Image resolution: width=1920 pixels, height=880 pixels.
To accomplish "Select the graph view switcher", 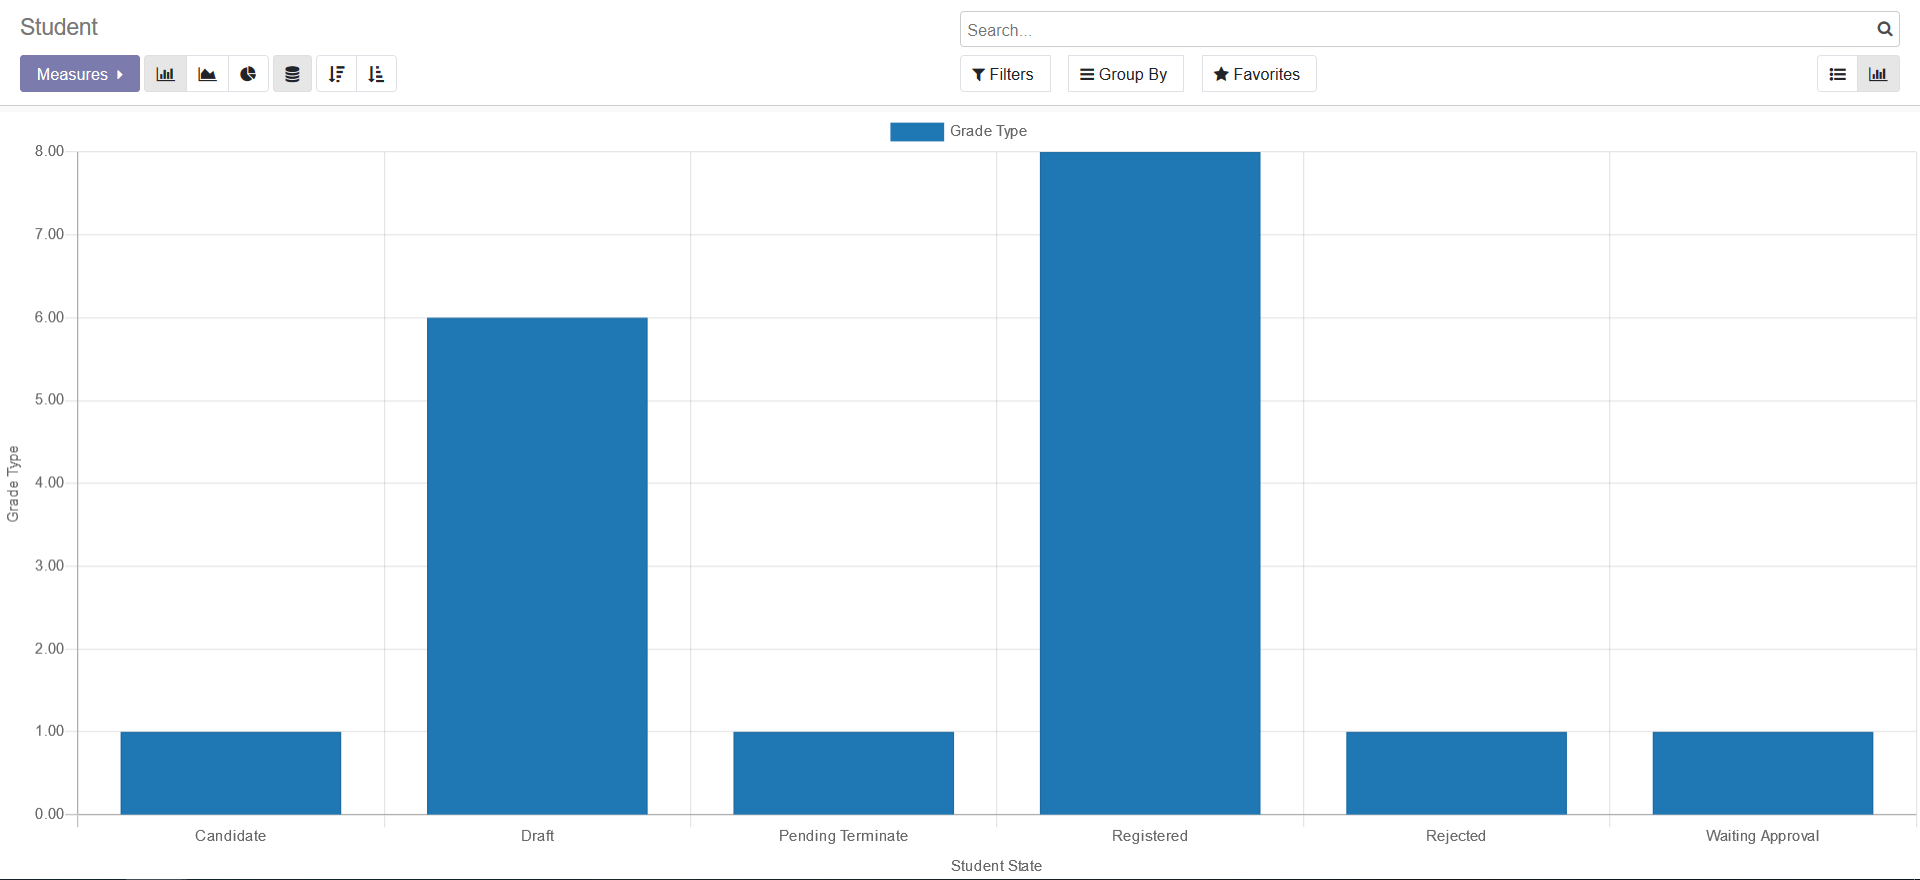I will [1878, 74].
